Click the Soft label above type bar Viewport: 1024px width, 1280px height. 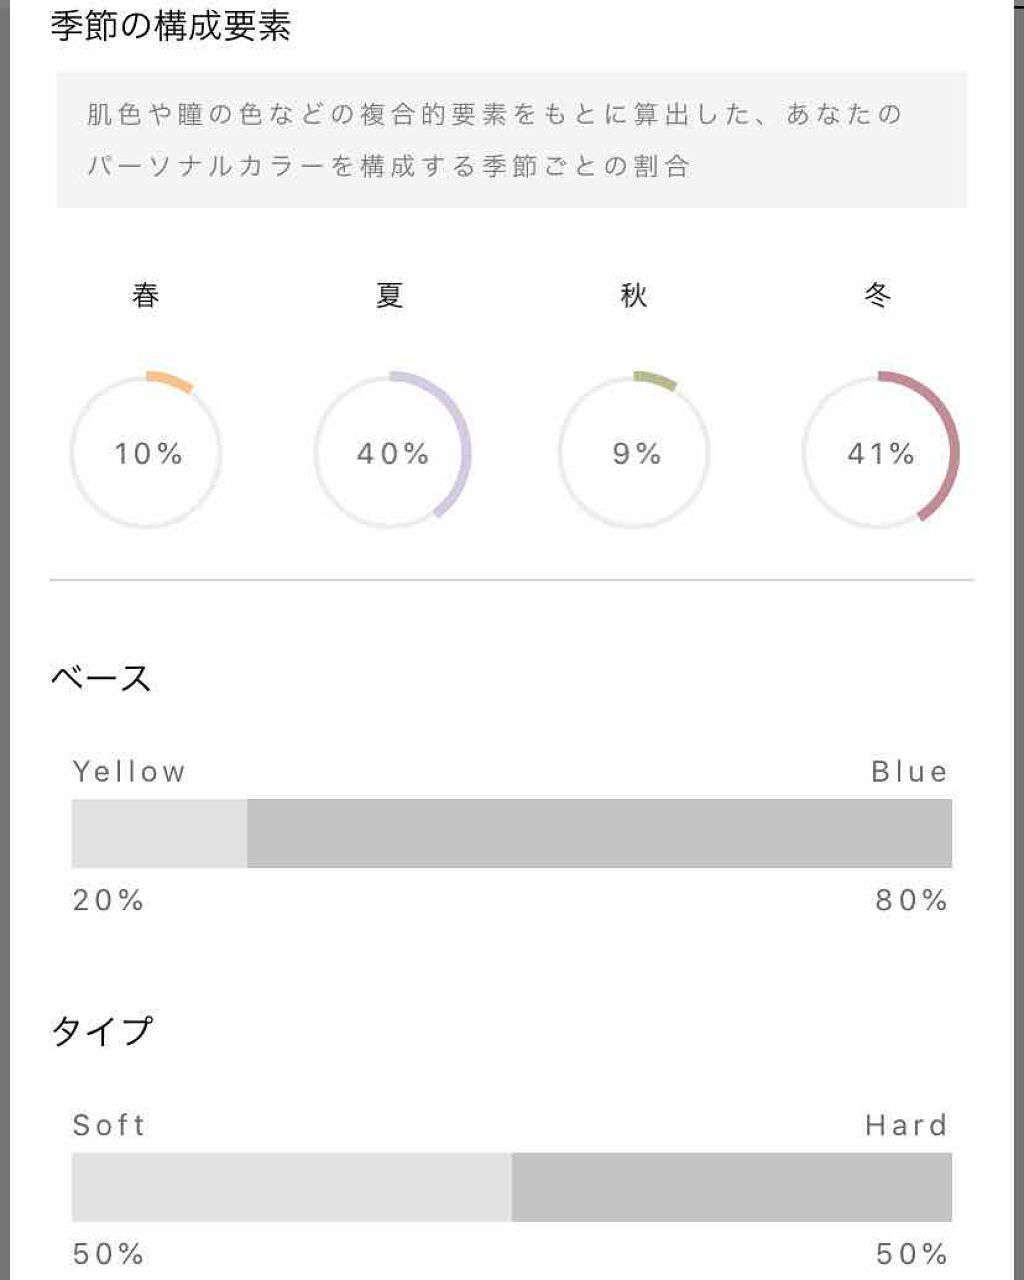109,1125
